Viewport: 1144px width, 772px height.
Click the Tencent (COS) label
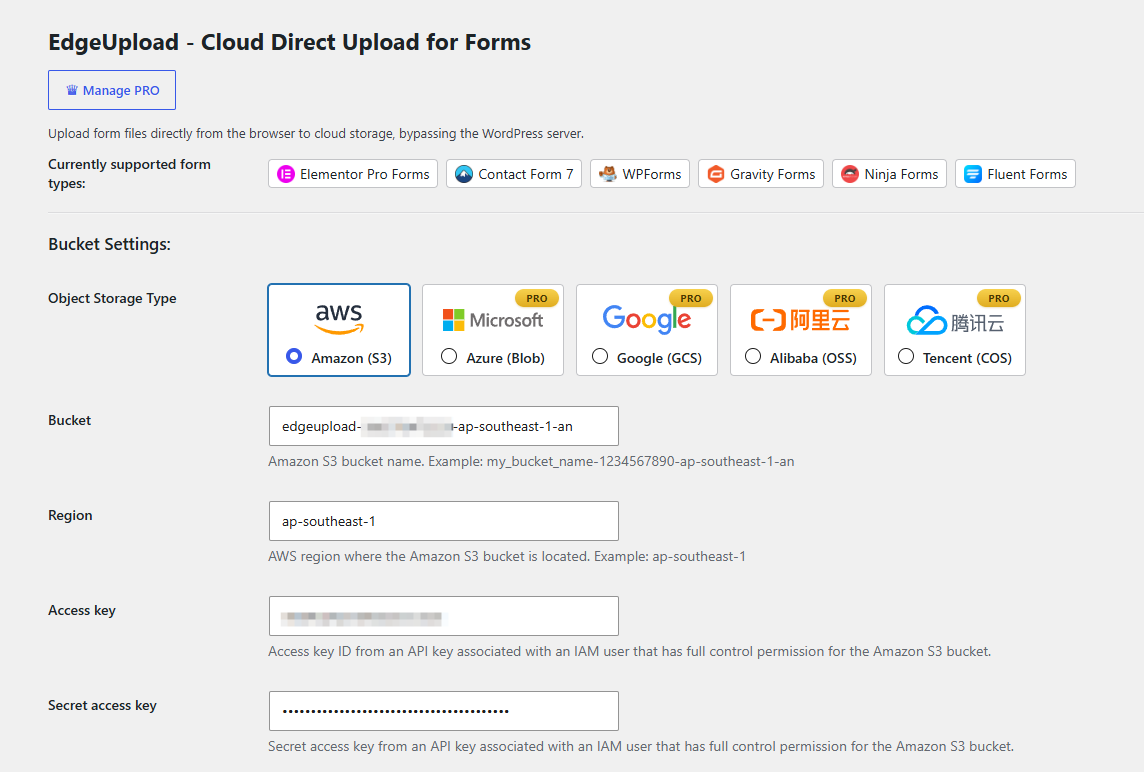click(x=967, y=358)
